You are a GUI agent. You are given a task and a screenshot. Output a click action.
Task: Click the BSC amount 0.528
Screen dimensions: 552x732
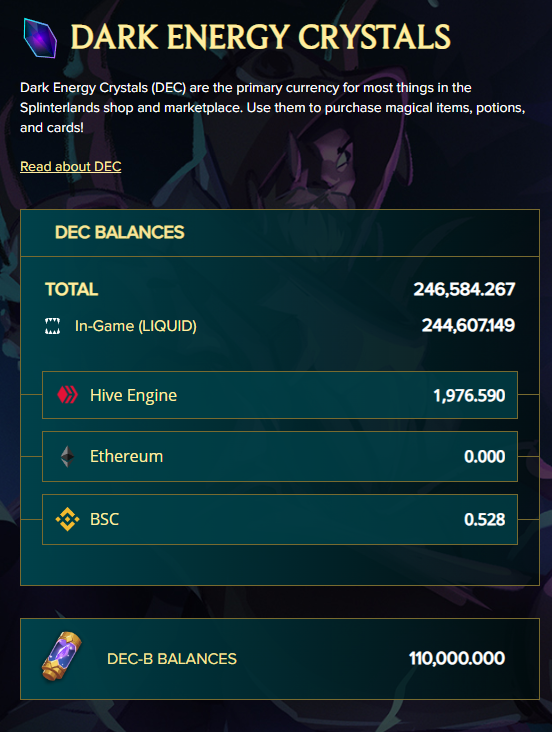(485, 520)
